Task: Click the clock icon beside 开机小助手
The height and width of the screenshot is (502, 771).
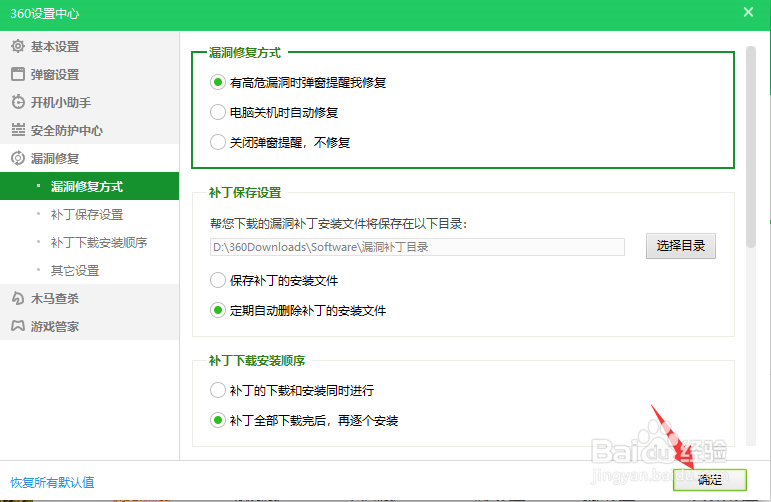Action: click(18, 102)
